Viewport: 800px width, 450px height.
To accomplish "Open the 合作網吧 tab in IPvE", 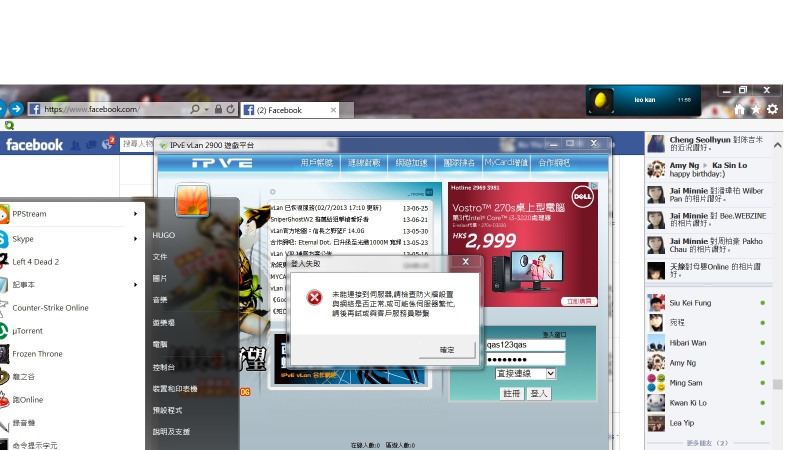I will 554,163.
